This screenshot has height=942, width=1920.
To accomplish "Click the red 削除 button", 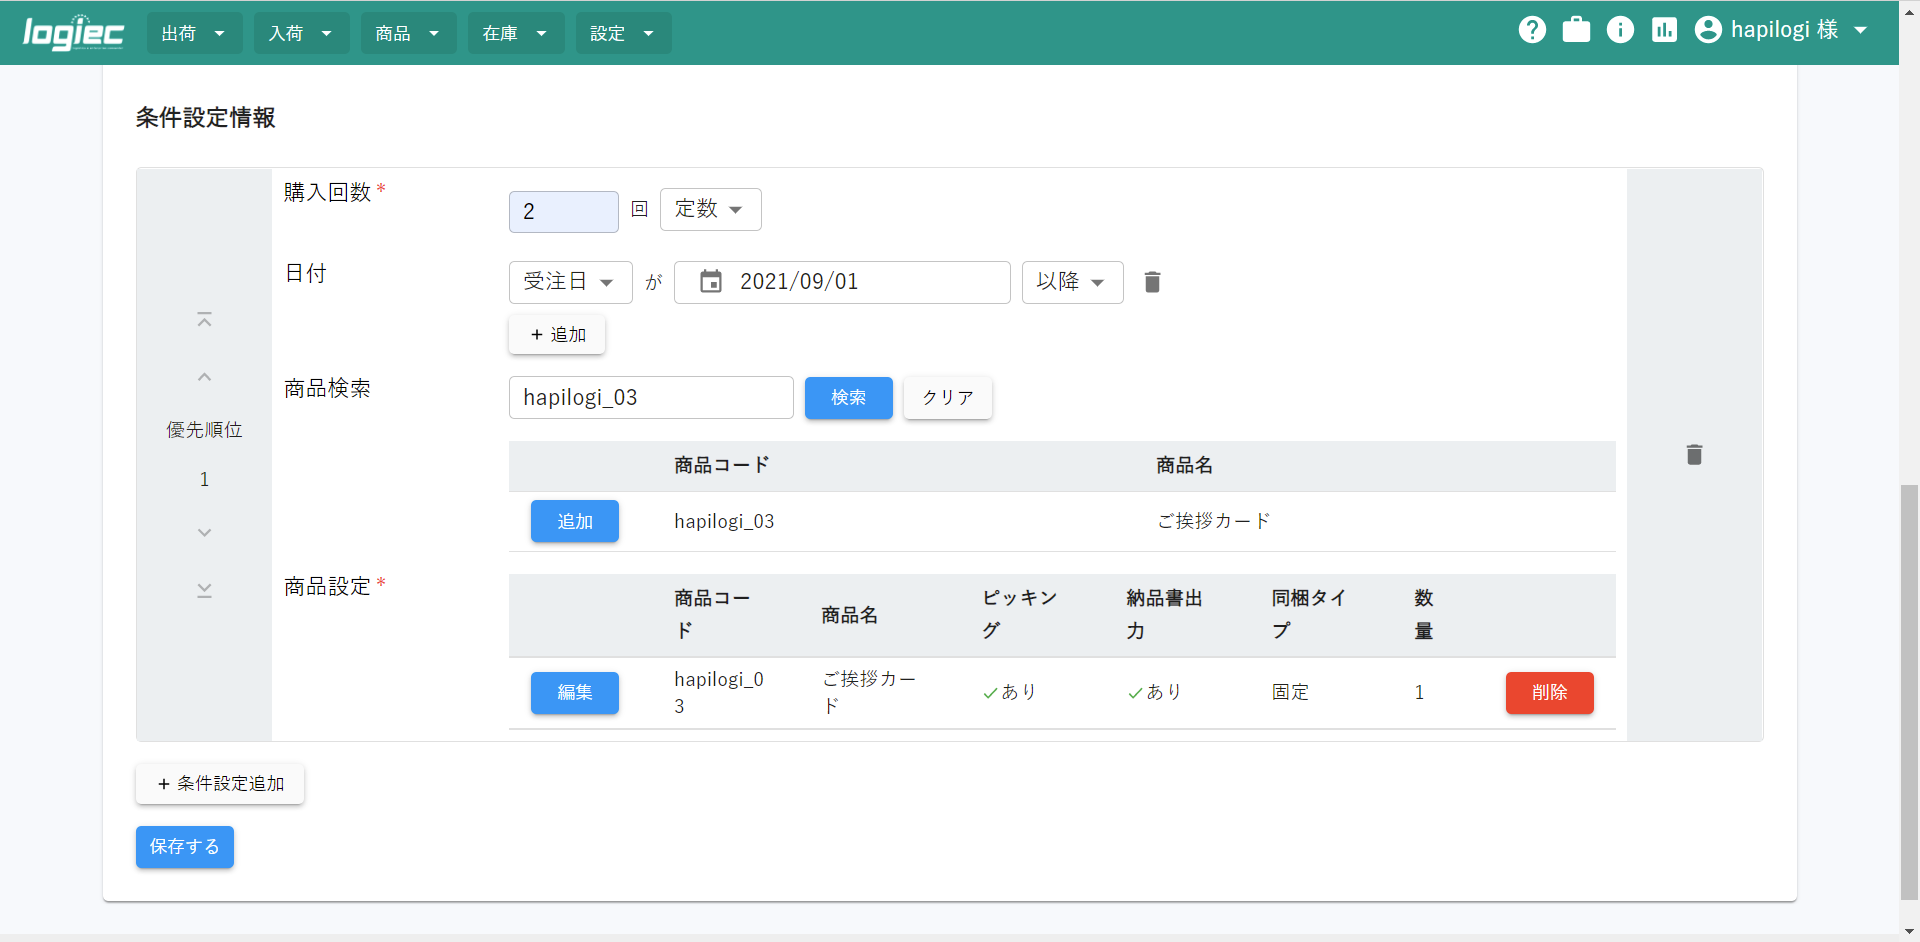I will tap(1549, 692).
